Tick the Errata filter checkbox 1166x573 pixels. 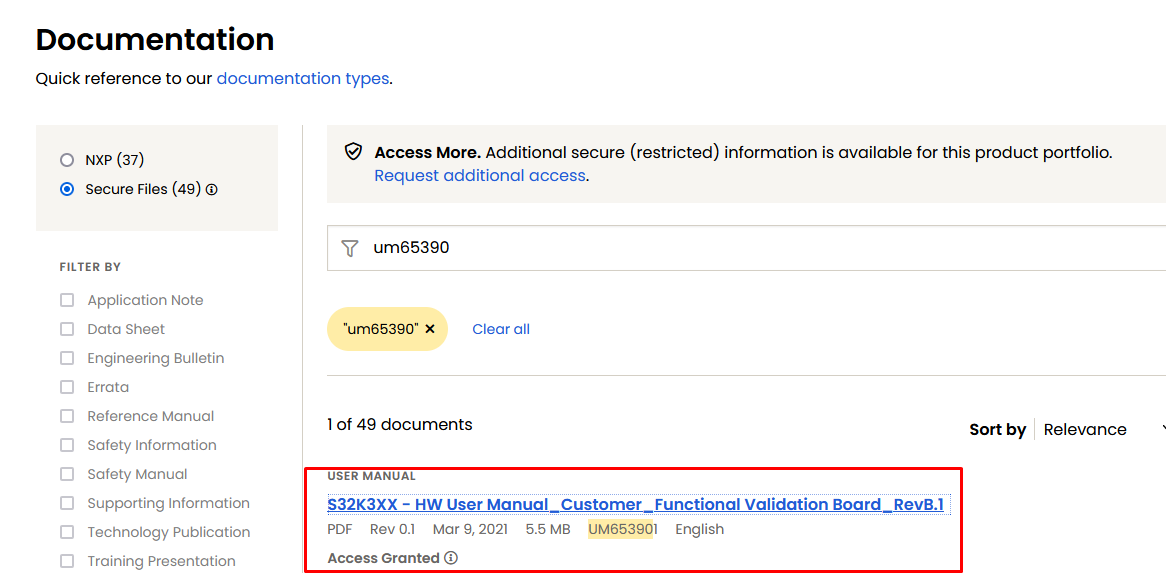click(x=67, y=387)
